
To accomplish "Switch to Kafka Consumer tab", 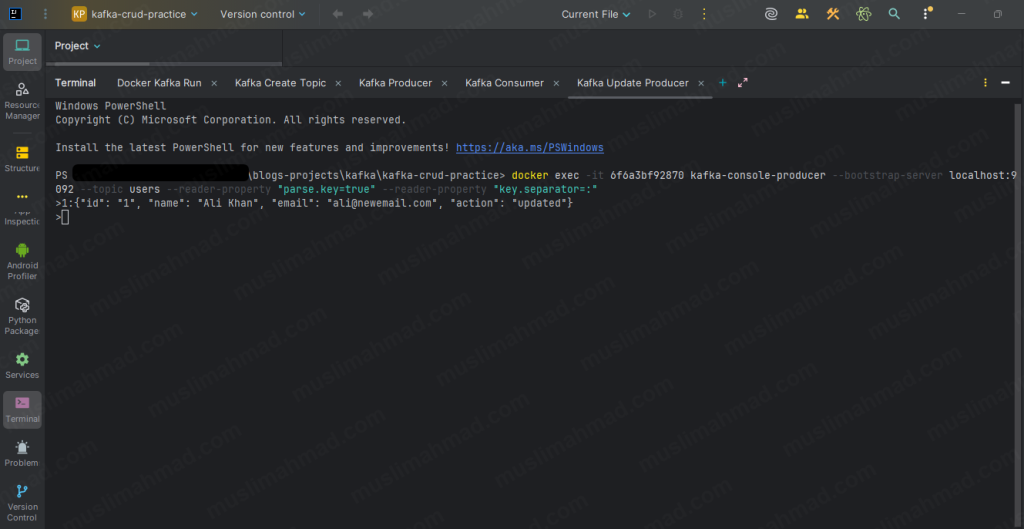I will click(x=504, y=83).
